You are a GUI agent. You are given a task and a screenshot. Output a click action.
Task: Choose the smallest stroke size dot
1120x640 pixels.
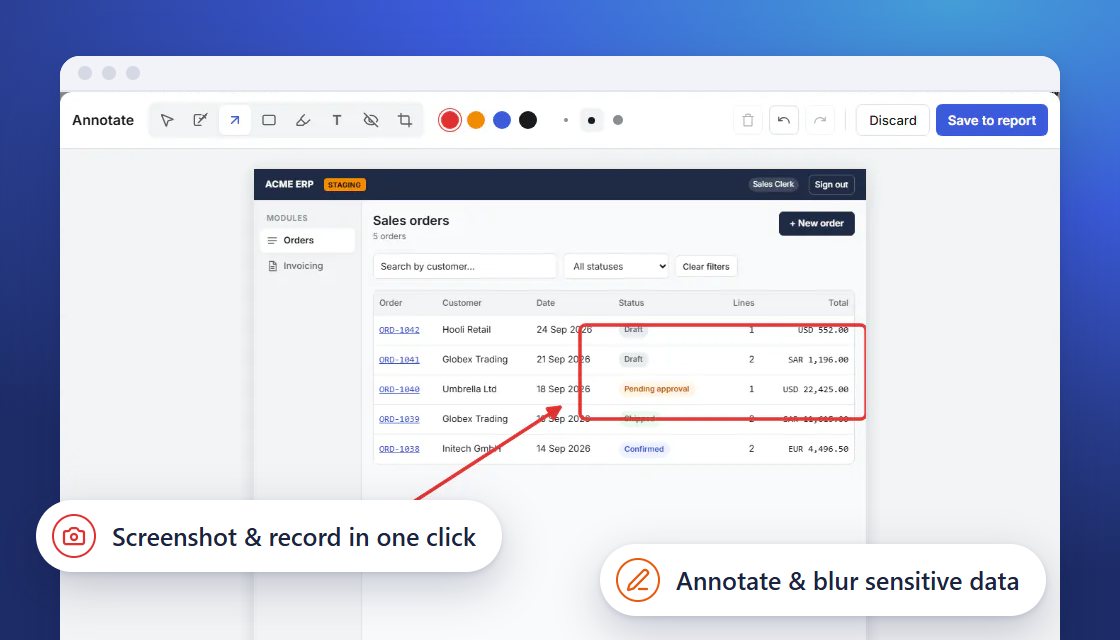(x=566, y=120)
